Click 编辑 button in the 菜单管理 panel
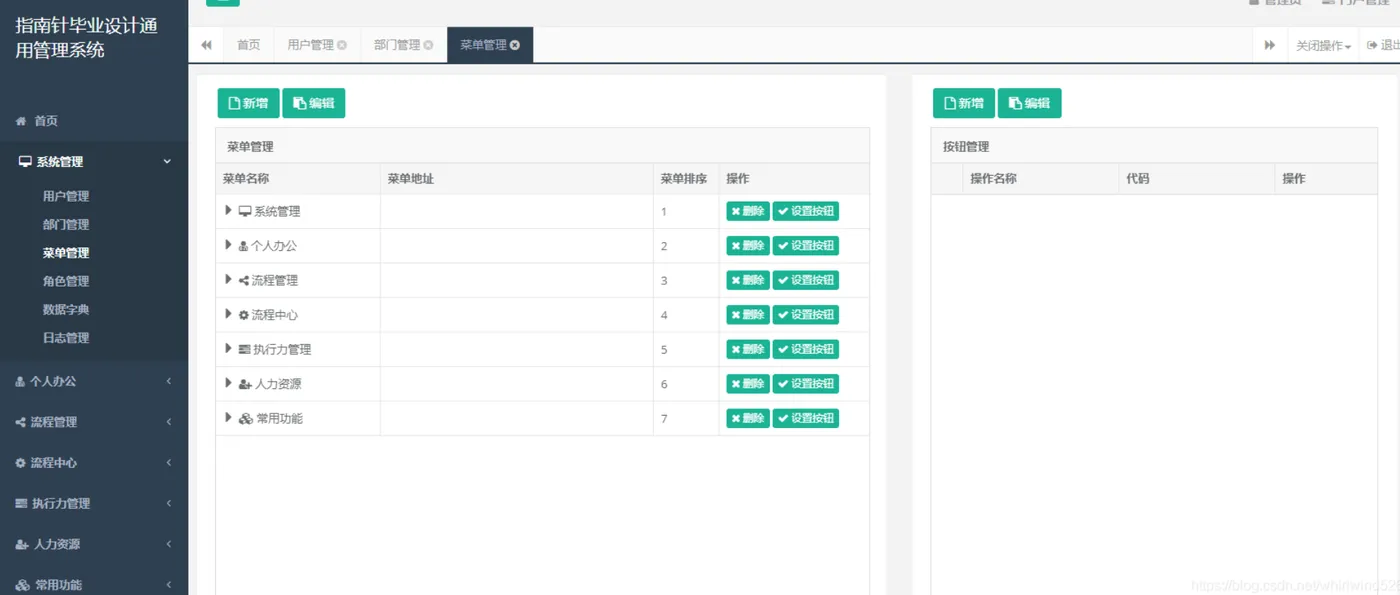 tap(313, 103)
